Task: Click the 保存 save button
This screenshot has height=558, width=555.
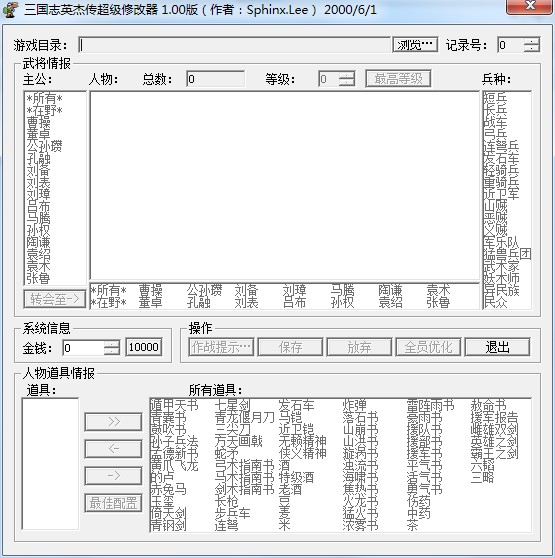Action: coord(290,347)
